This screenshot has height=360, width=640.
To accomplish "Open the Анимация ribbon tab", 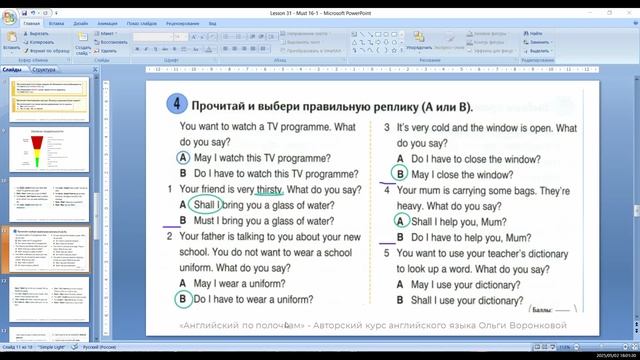I will pos(107,24).
